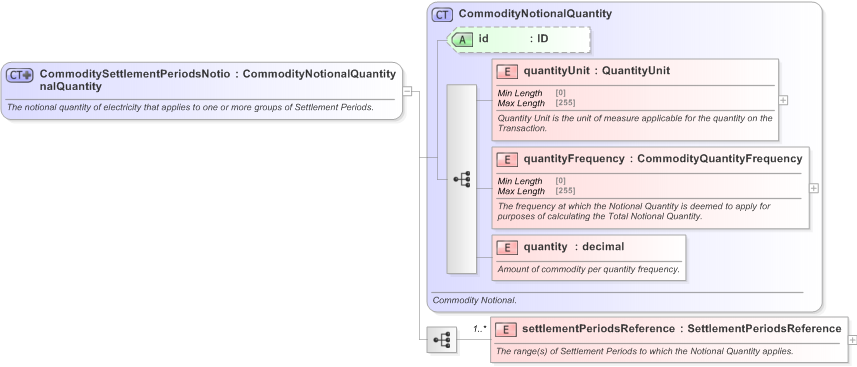Click the 'Quantity Unit is the unit of measure' description
Image resolution: width=857 pixels, height=367 pixels.
point(635,123)
